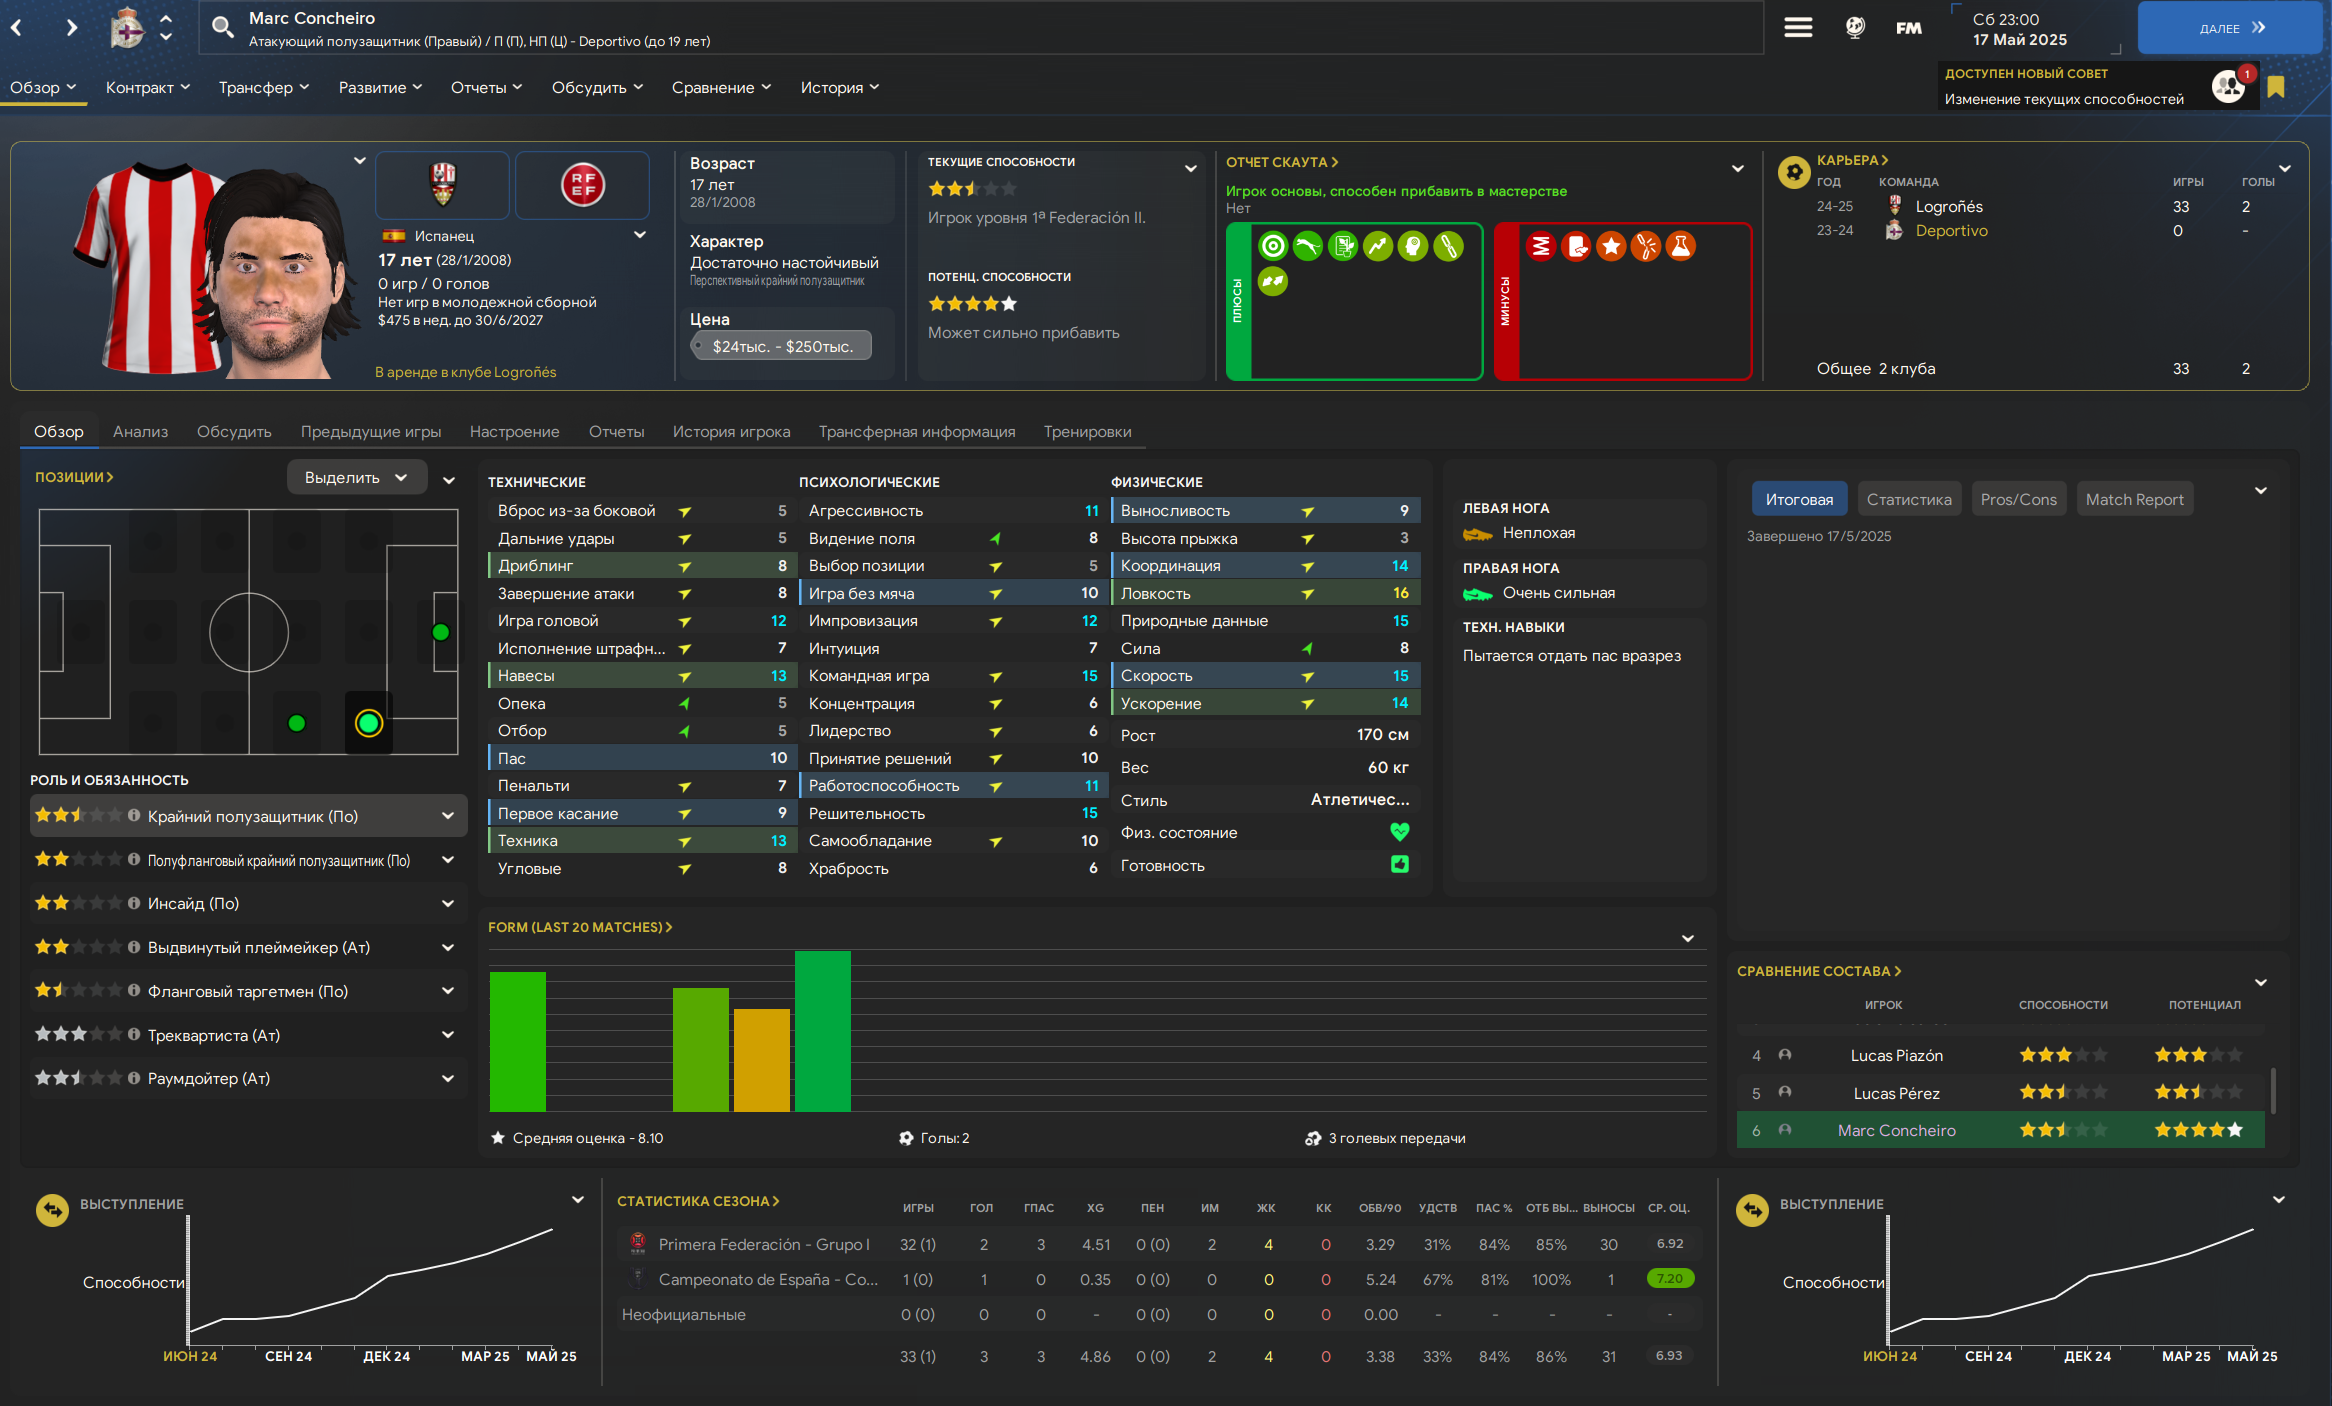2332x1406 pixels.
Task: Open the advice notification avatar icon
Action: click(x=2229, y=87)
